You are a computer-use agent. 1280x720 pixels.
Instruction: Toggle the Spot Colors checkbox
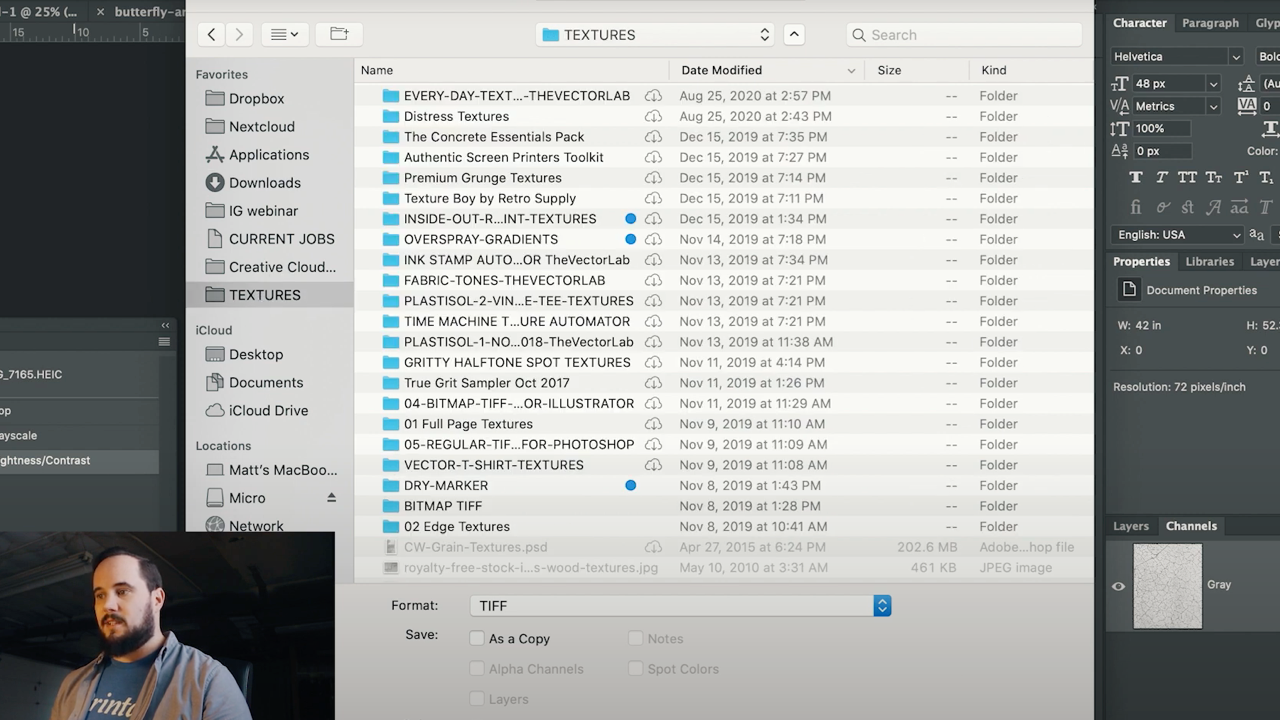(636, 668)
